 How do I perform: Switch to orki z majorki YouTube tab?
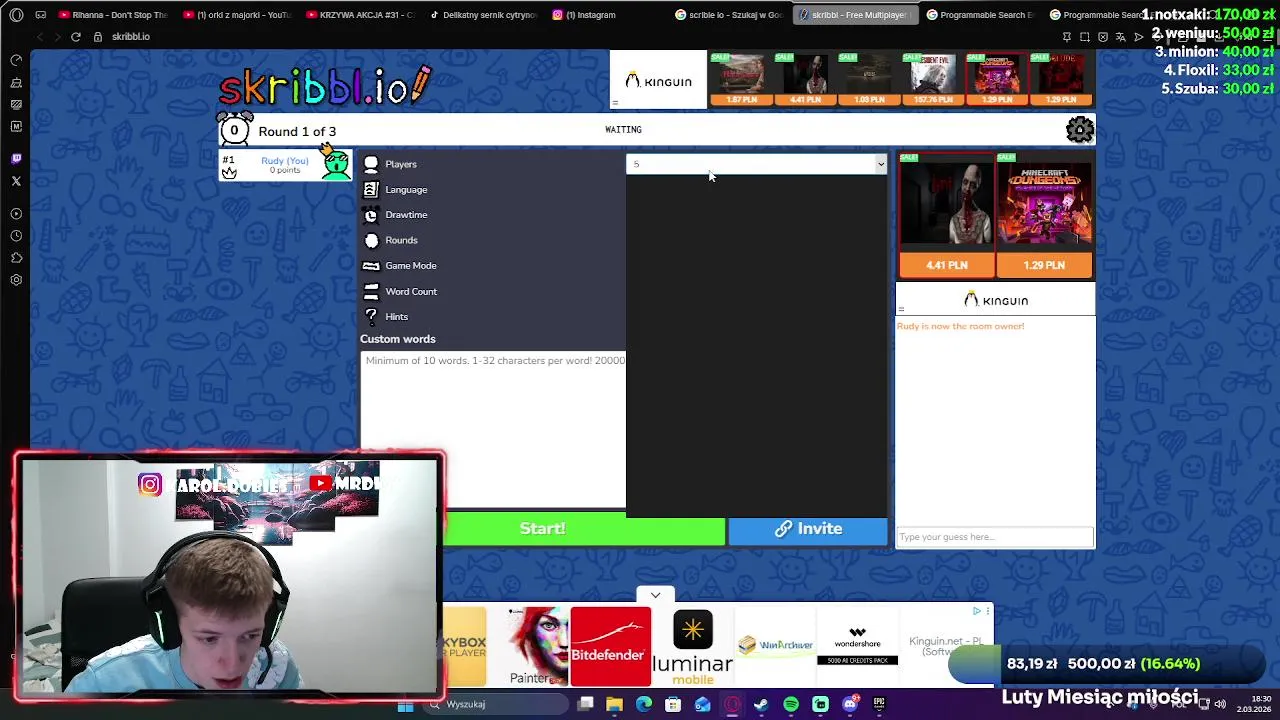point(238,15)
